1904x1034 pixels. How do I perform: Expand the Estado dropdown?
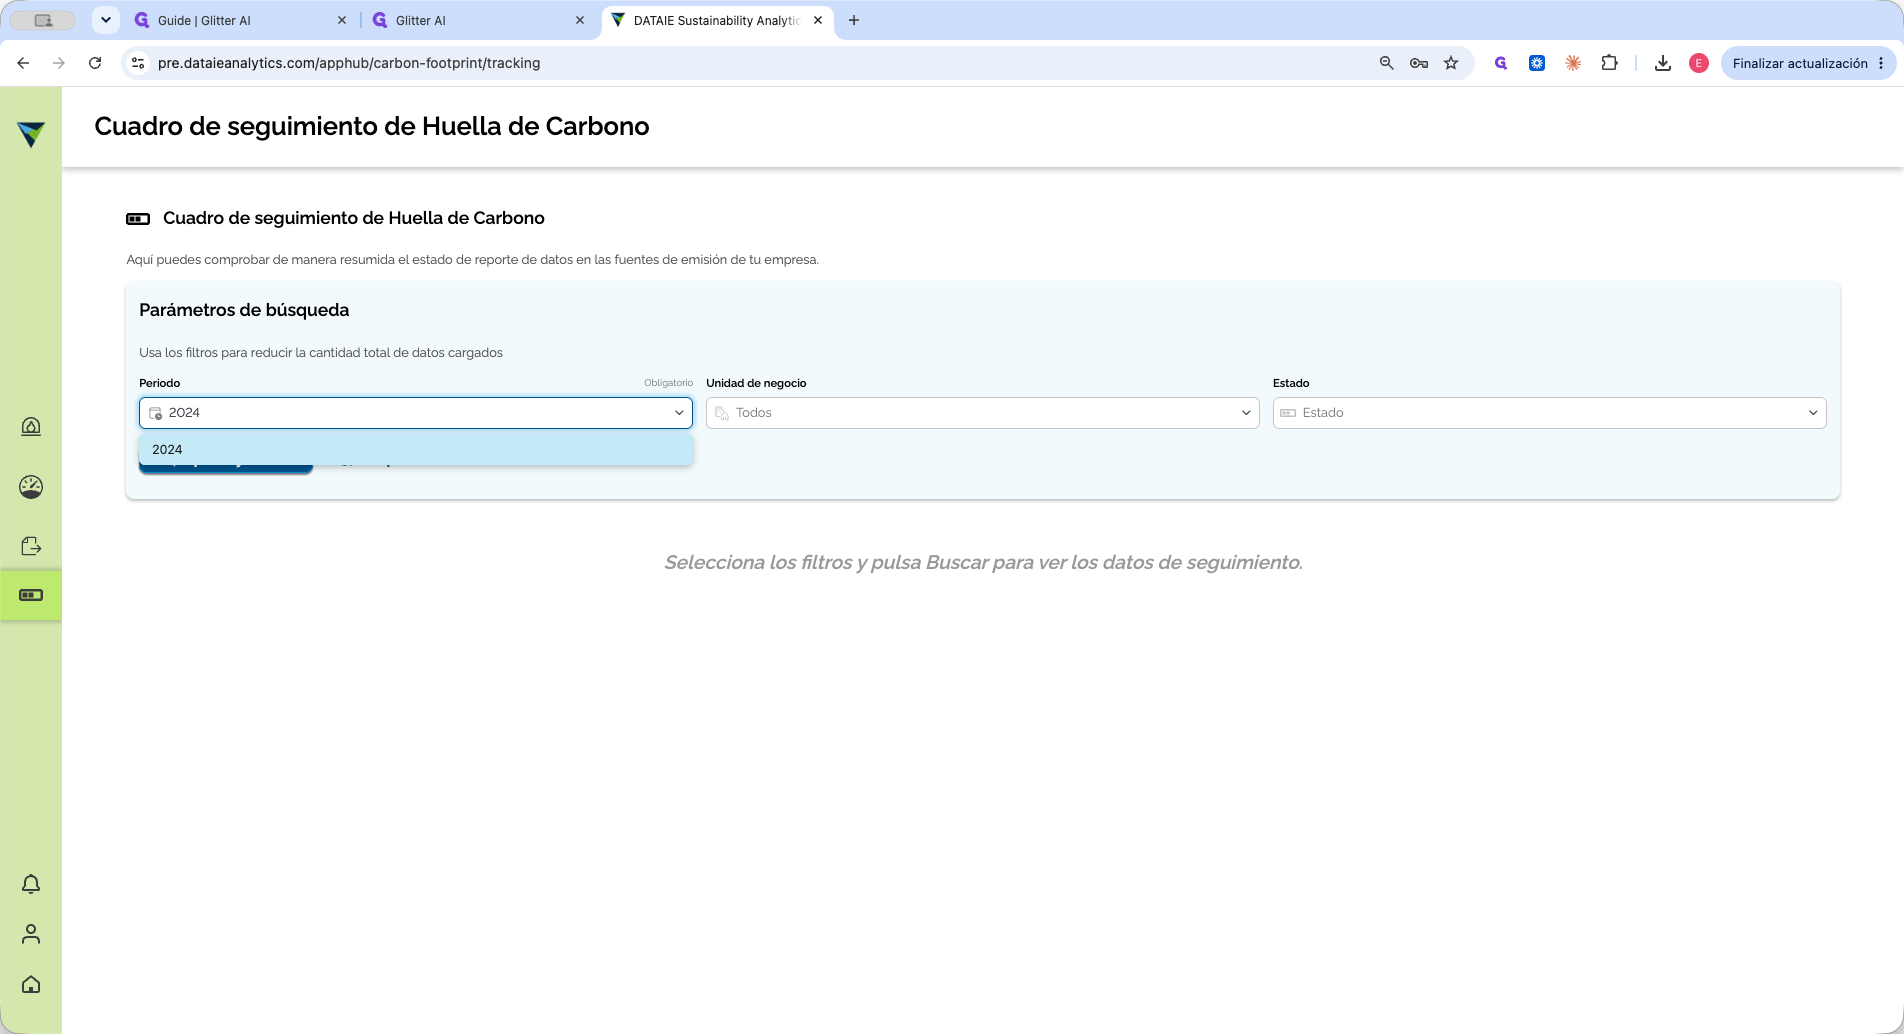1549,413
